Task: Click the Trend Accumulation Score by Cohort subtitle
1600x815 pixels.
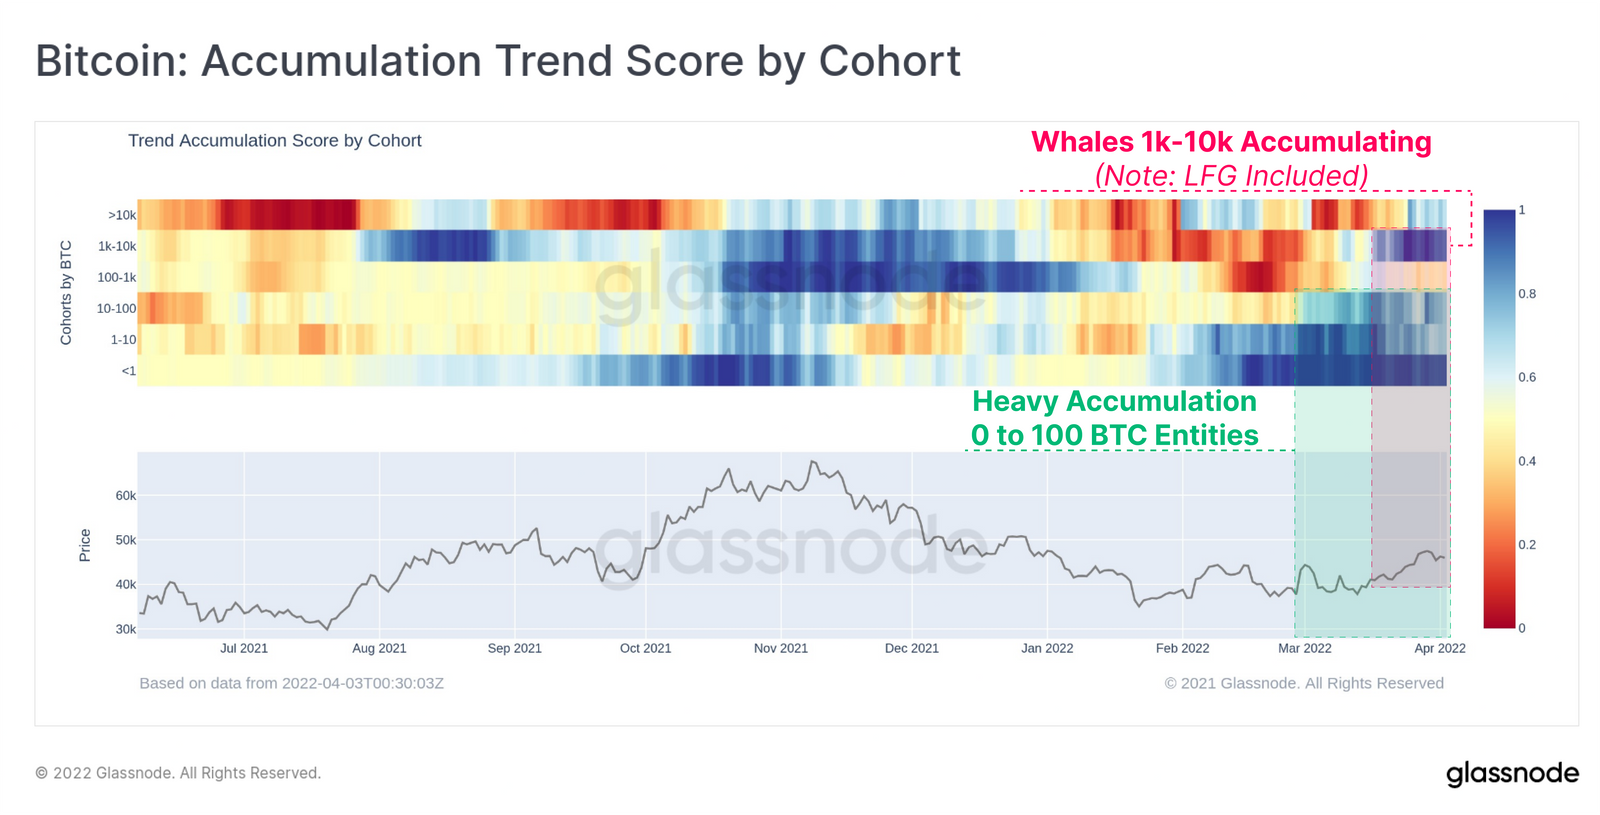Action: tap(275, 141)
